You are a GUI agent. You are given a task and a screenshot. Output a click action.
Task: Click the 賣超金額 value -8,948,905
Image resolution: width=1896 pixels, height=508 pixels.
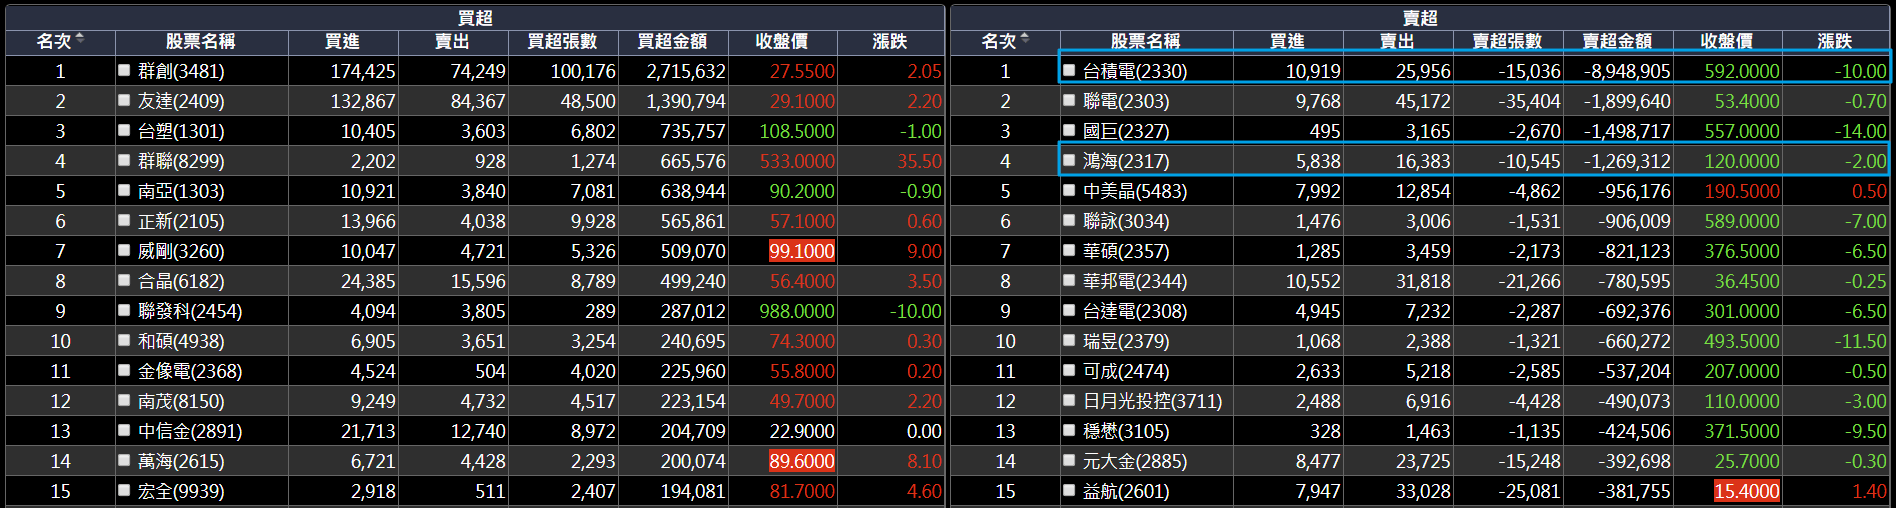pos(1627,71)
